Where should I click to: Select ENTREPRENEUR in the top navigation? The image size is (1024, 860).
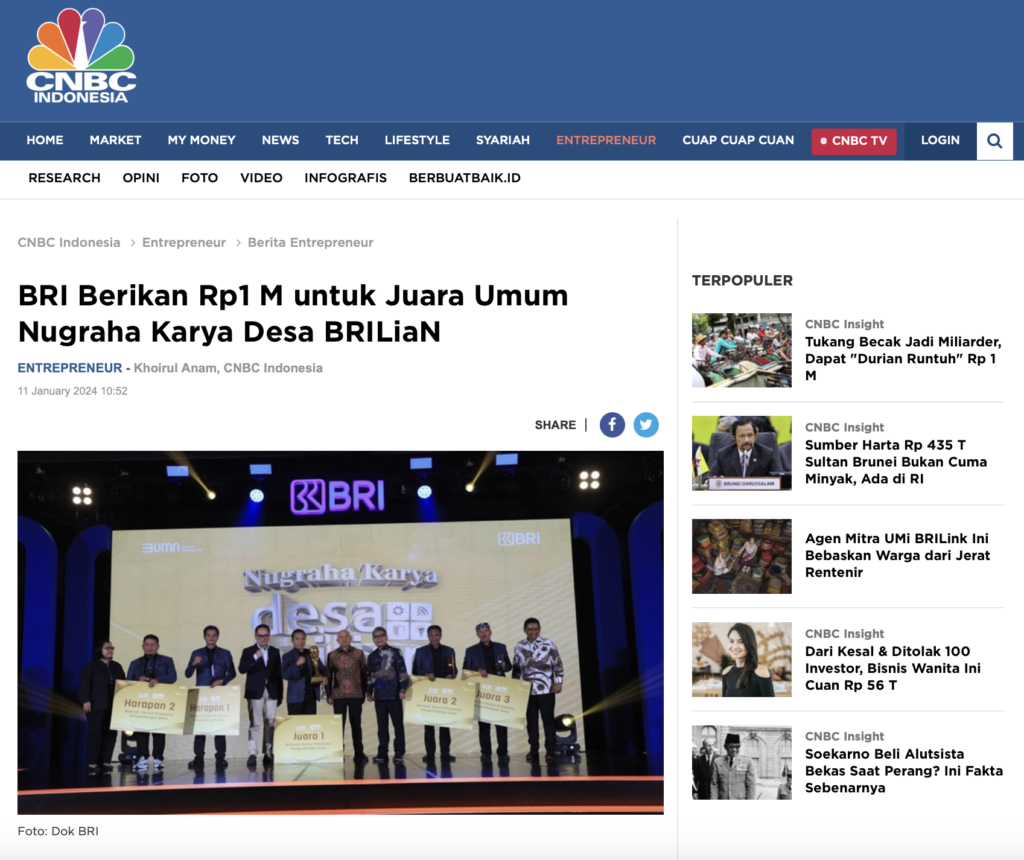pos(606,140)
